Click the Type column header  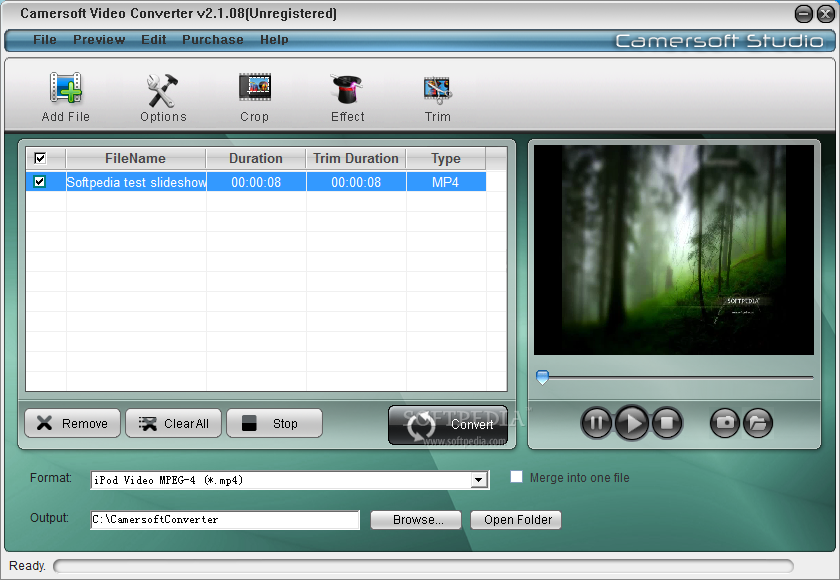tap(446, 159)
